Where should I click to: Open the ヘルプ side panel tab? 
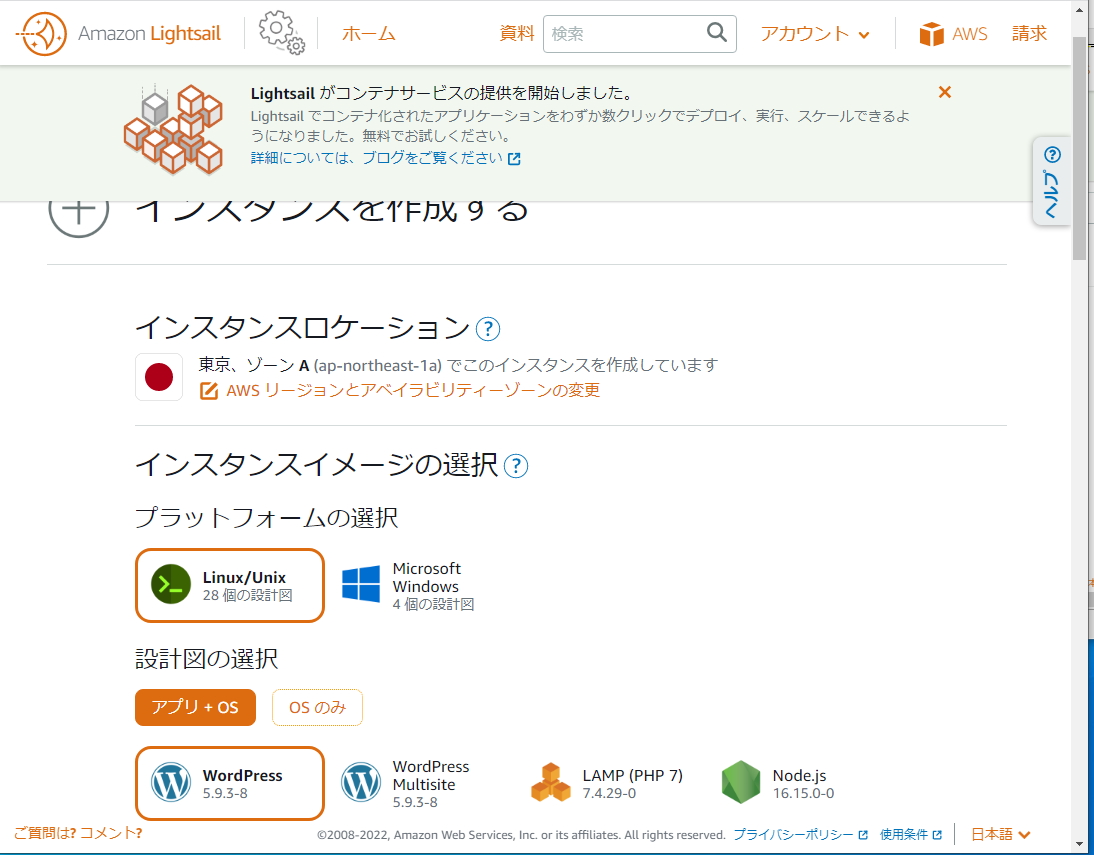pos(1052,181)
